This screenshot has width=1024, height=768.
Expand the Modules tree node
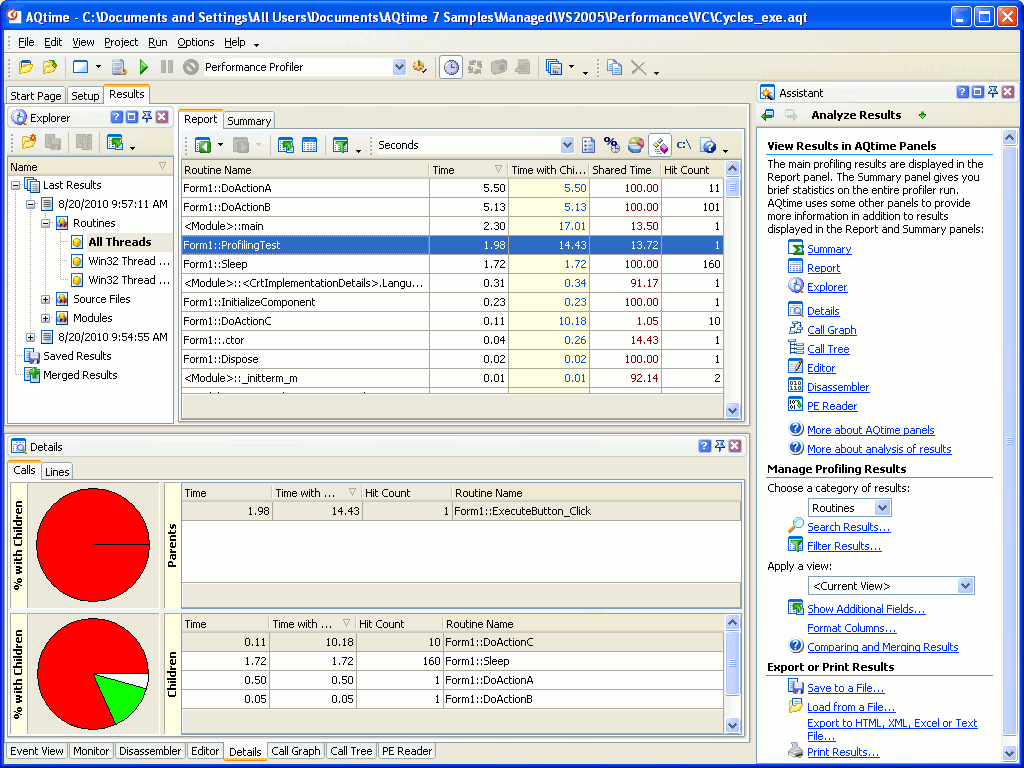point(46,318)
